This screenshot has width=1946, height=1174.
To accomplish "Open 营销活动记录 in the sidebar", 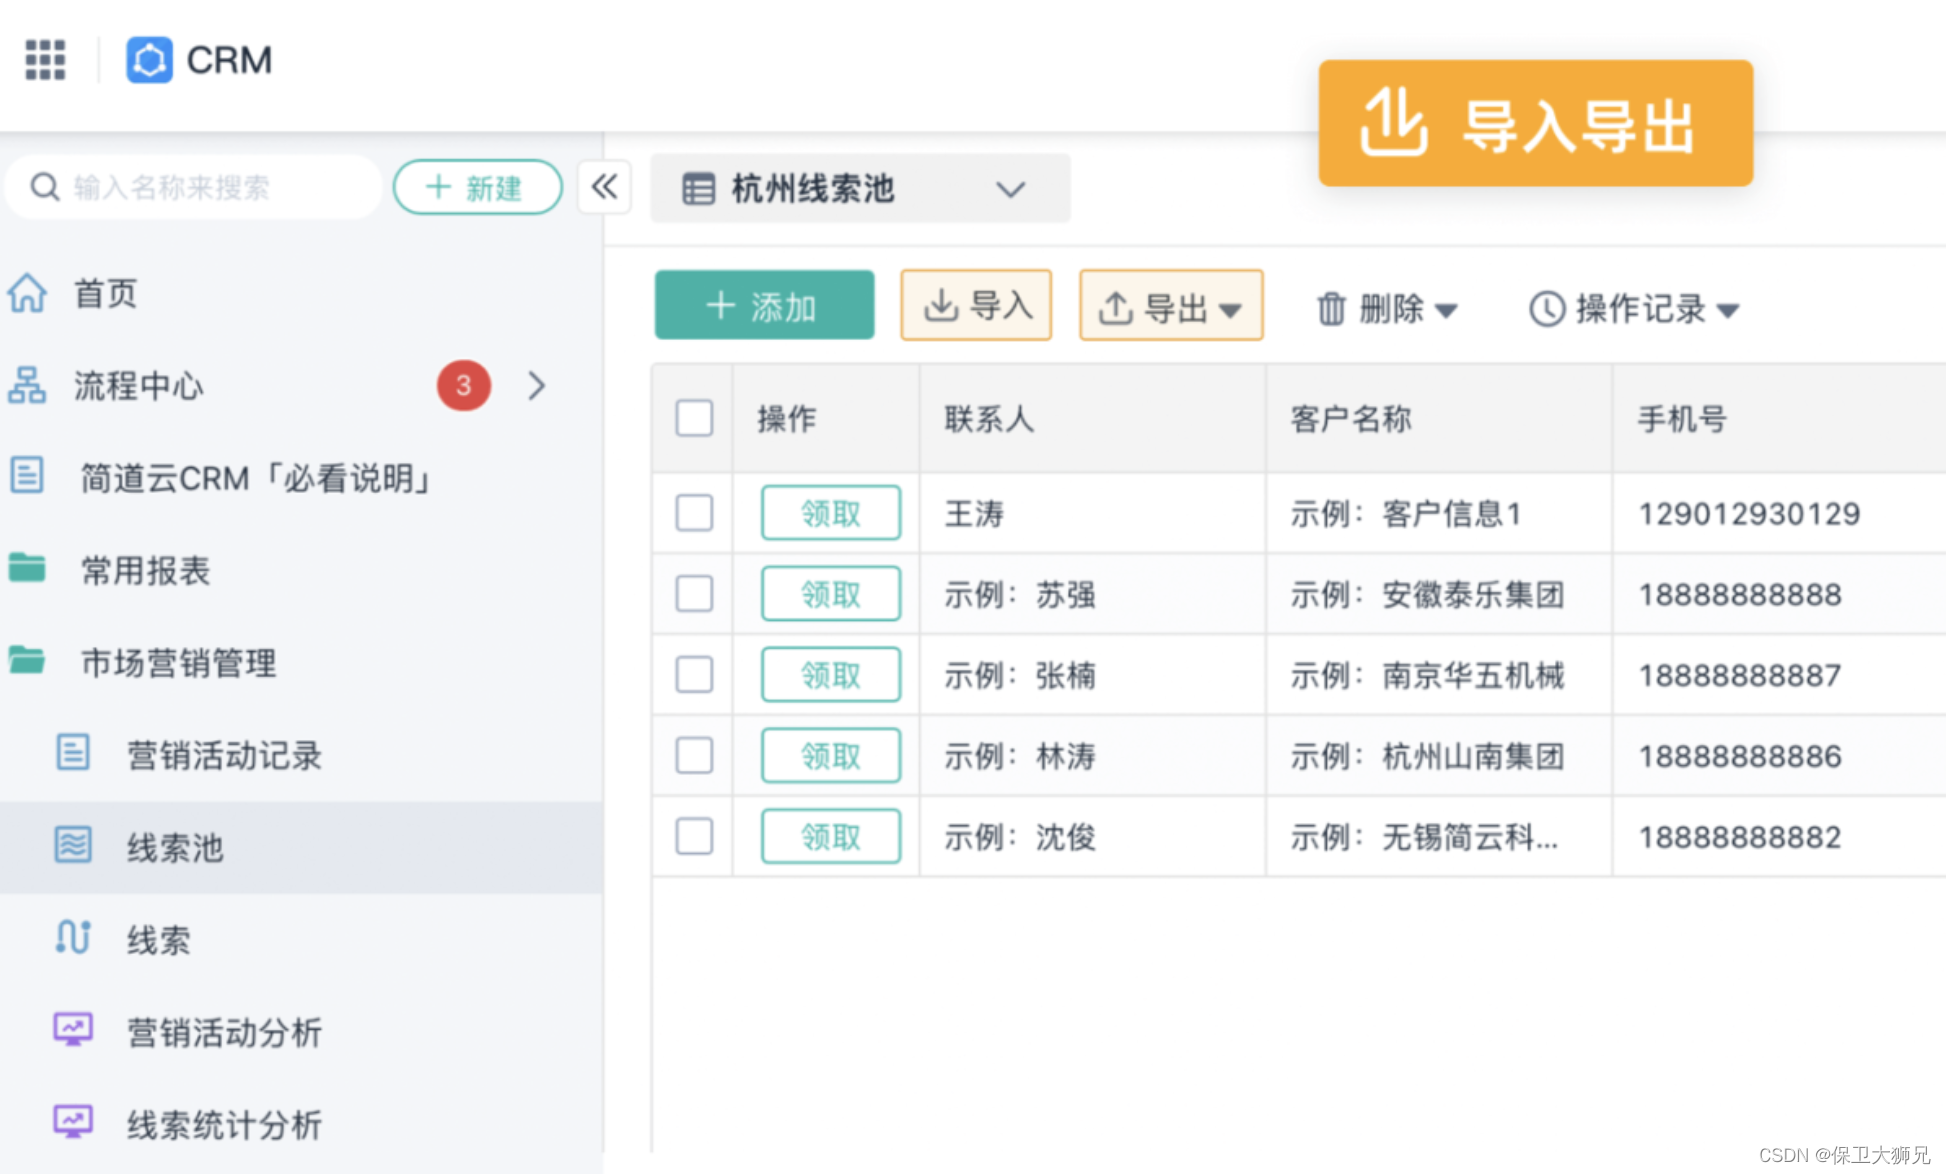I will pyautogui.click(x=224, y=756).
